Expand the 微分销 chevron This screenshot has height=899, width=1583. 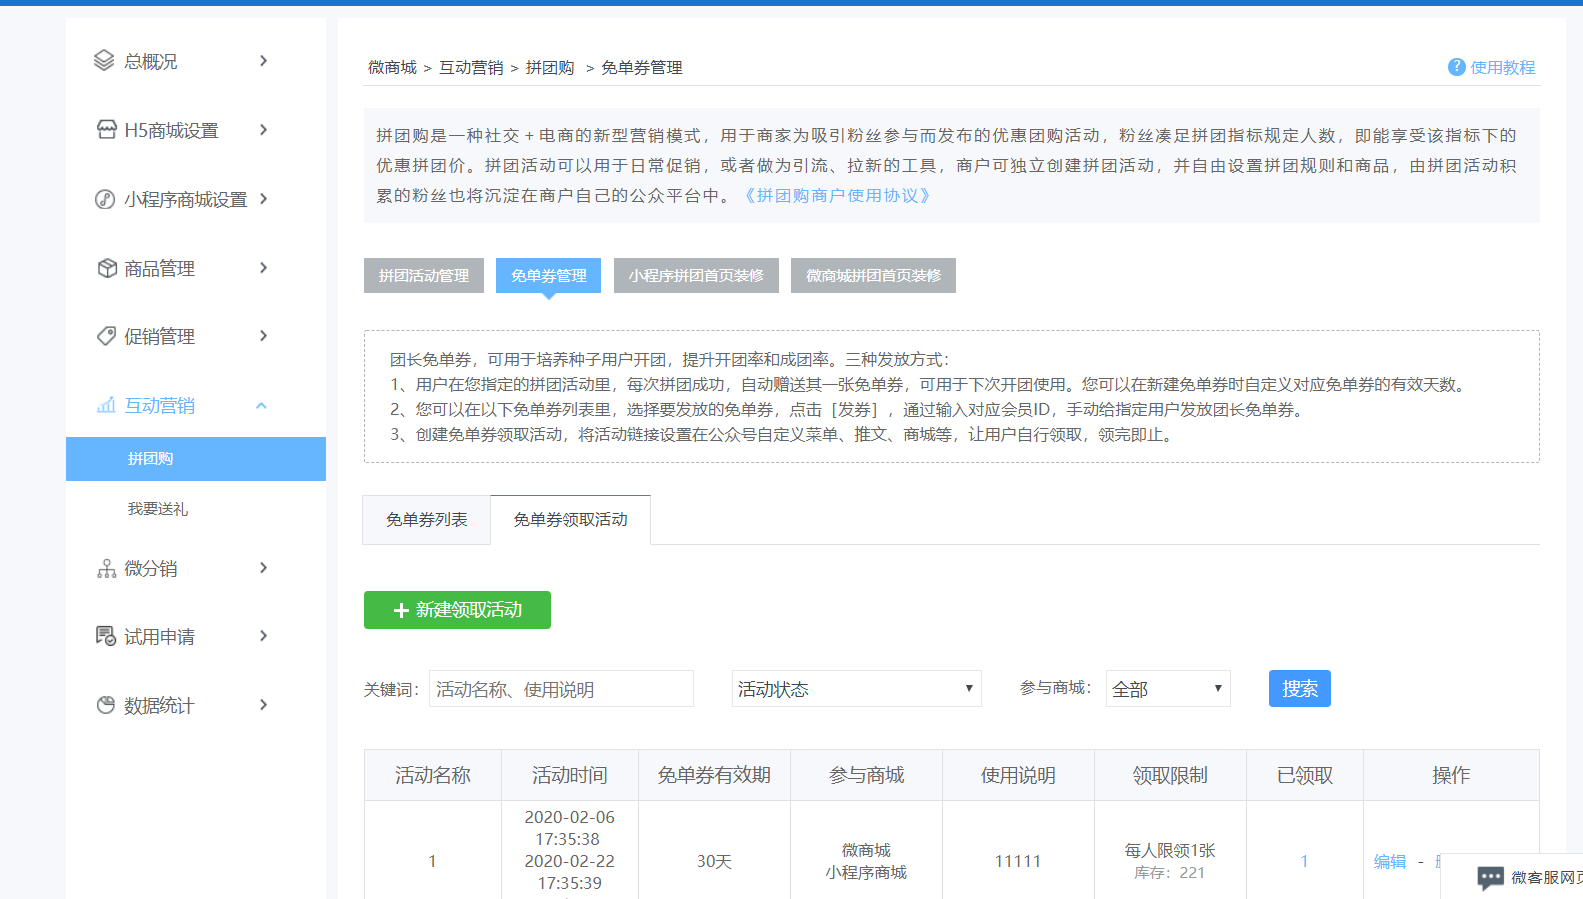263,568
